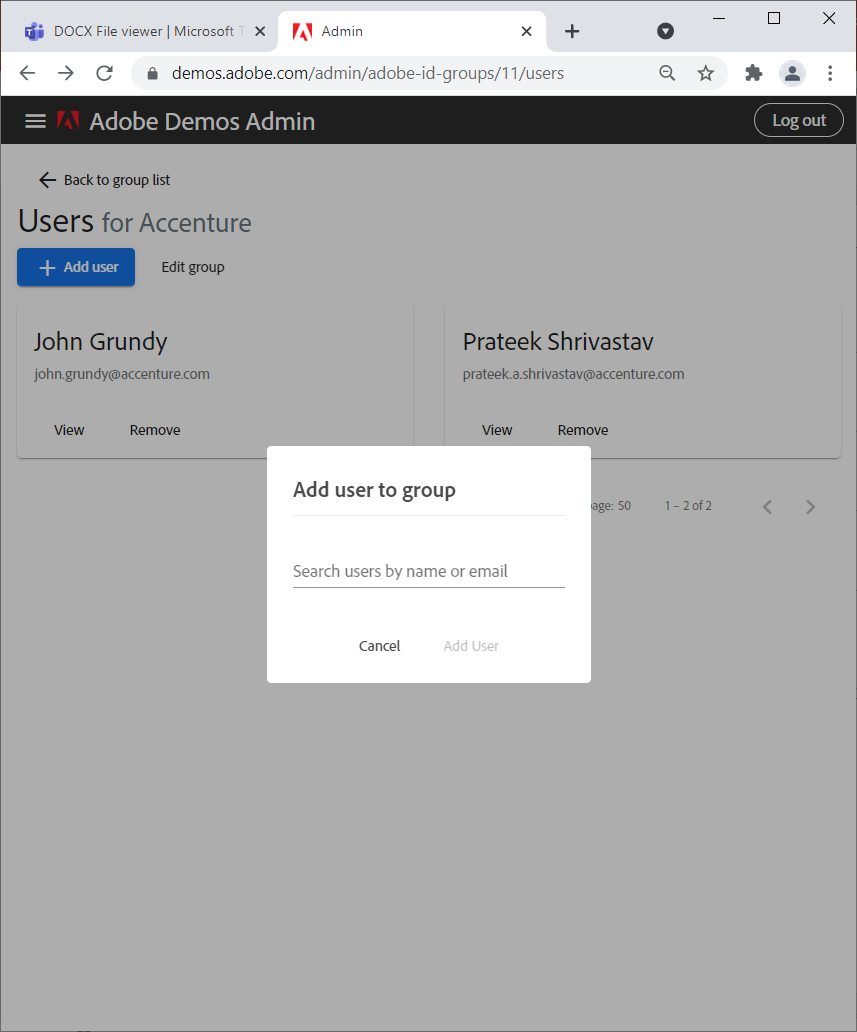Open the Chrome profile avatar
857x1032 pixels.
(x=792, y=73)
